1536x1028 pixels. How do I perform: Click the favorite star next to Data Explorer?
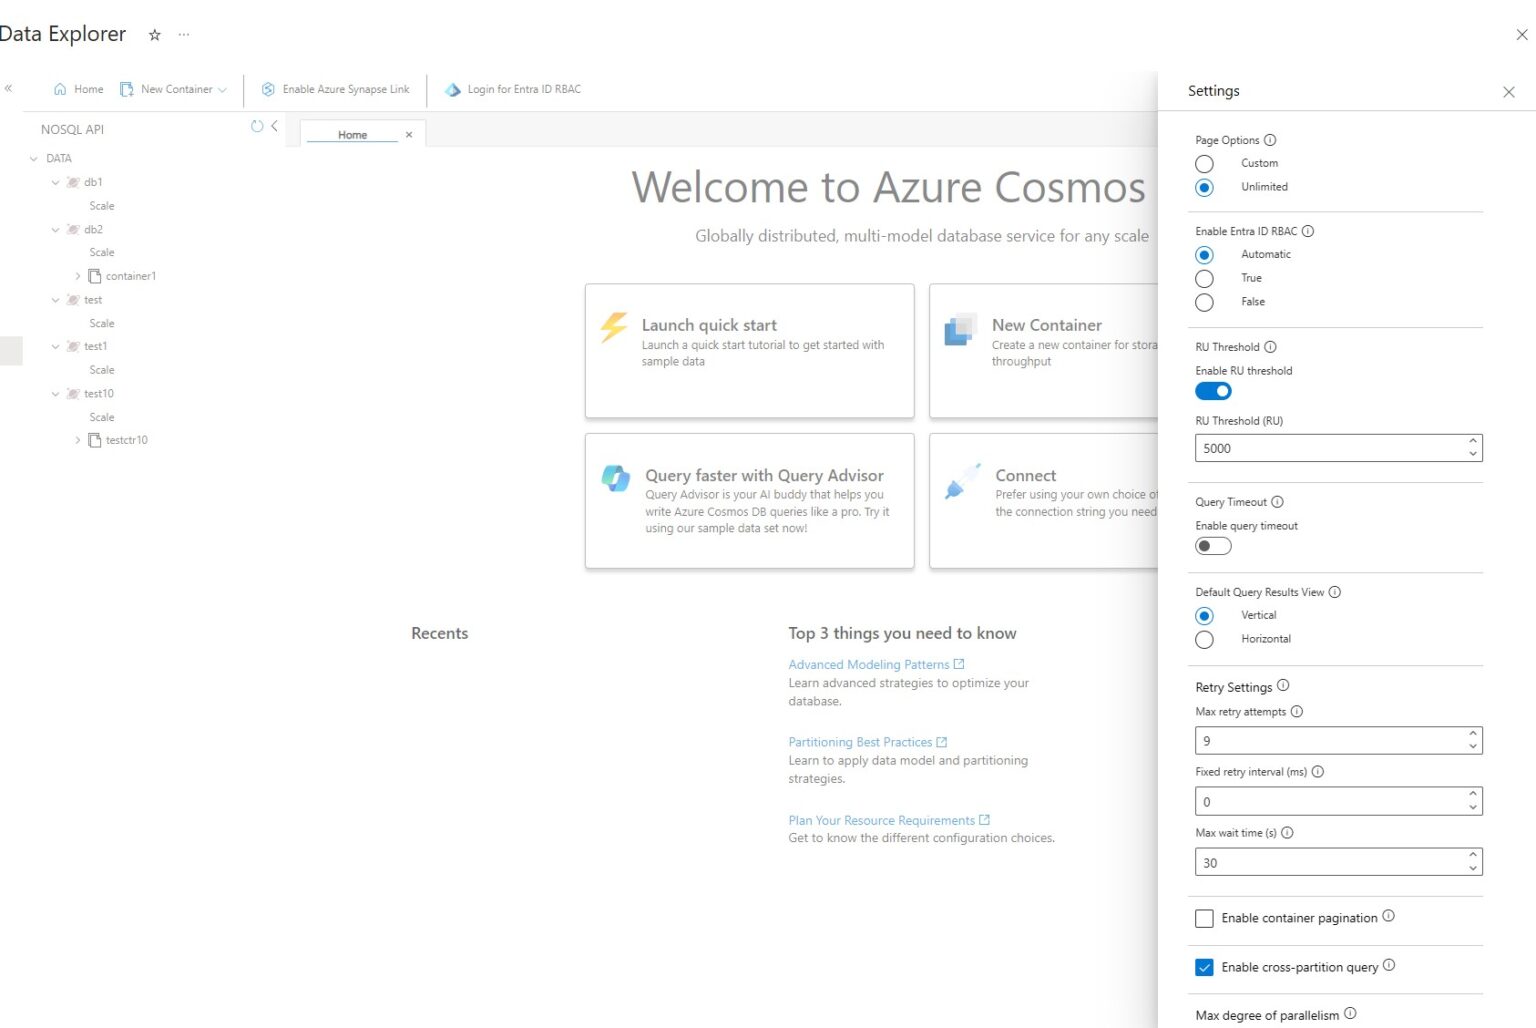click(x=154, y=35)
